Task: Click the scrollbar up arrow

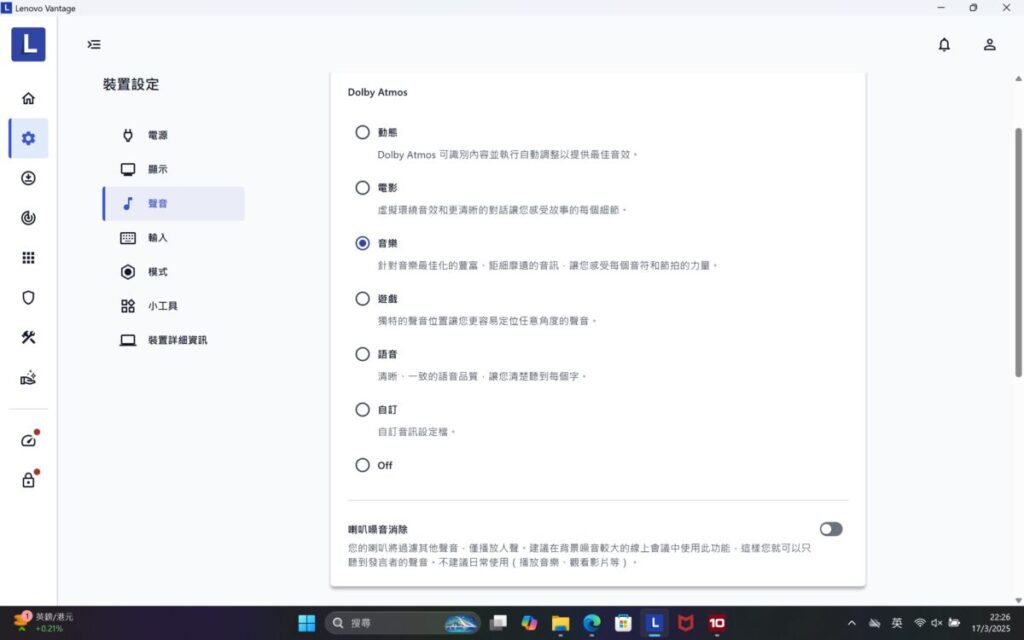Action: click(1018, 78)
